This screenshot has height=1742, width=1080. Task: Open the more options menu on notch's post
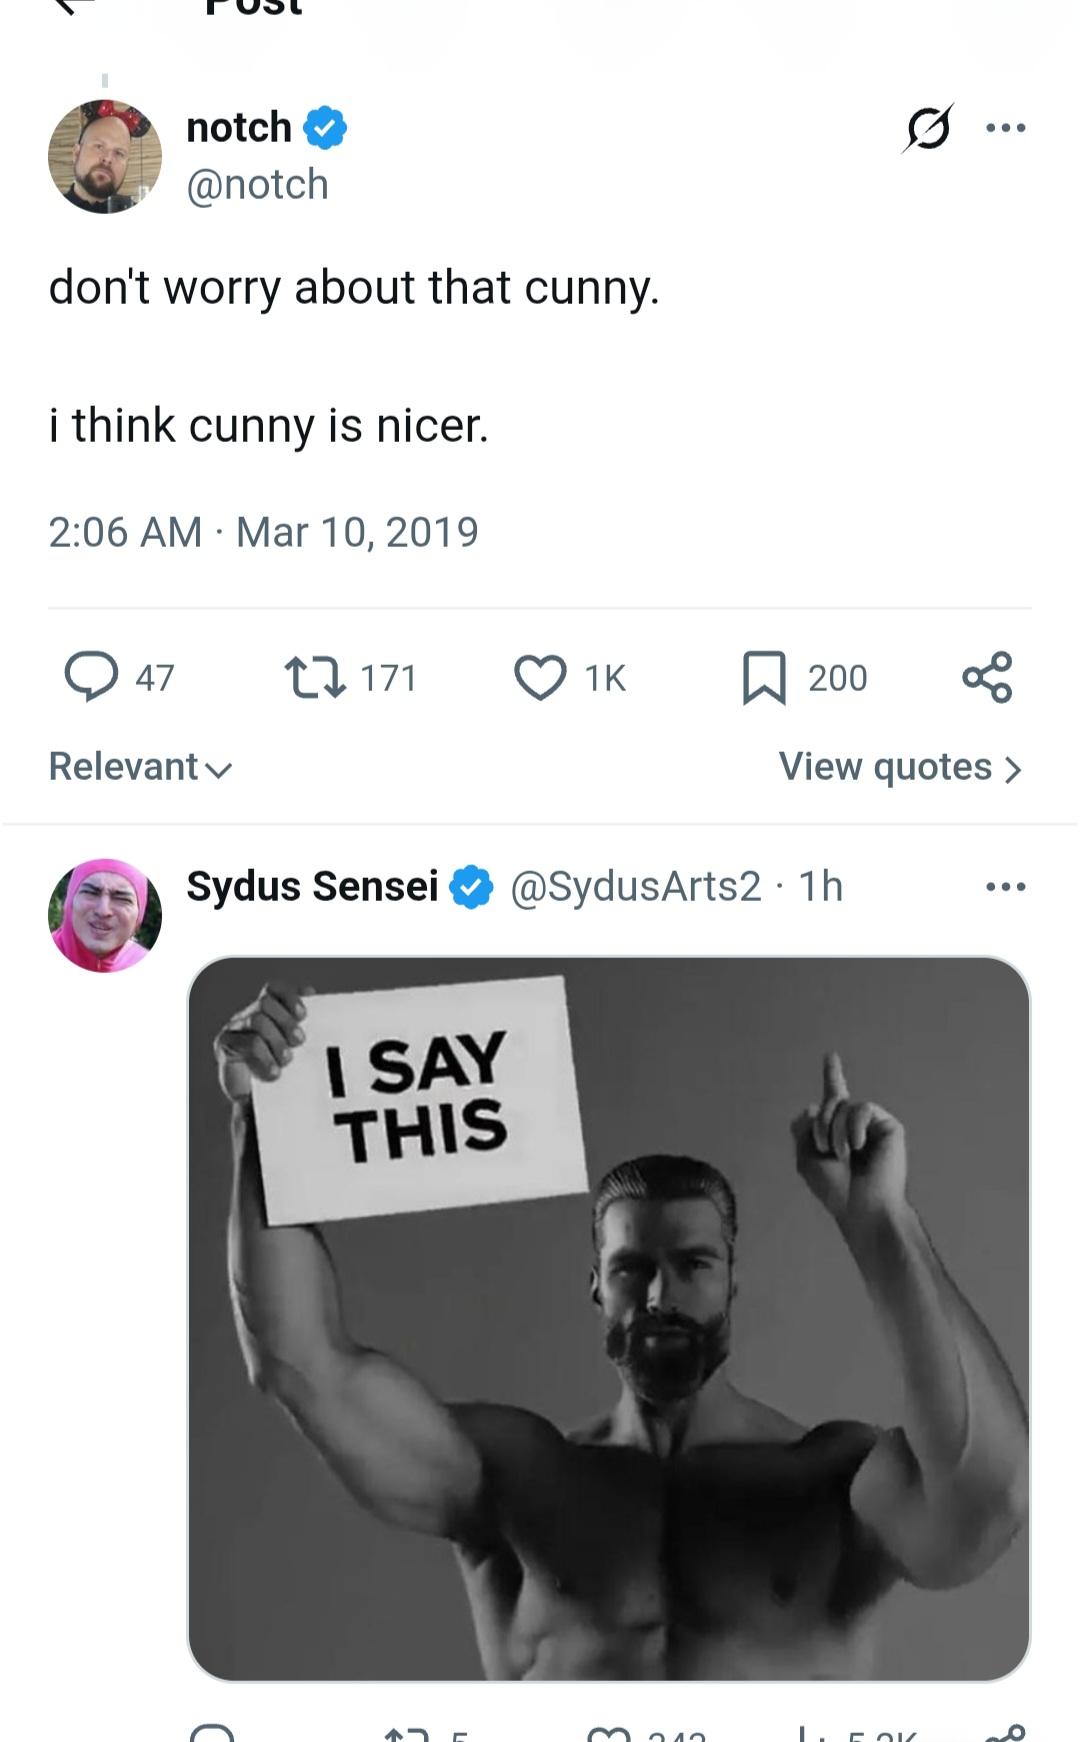(1005, 128)
